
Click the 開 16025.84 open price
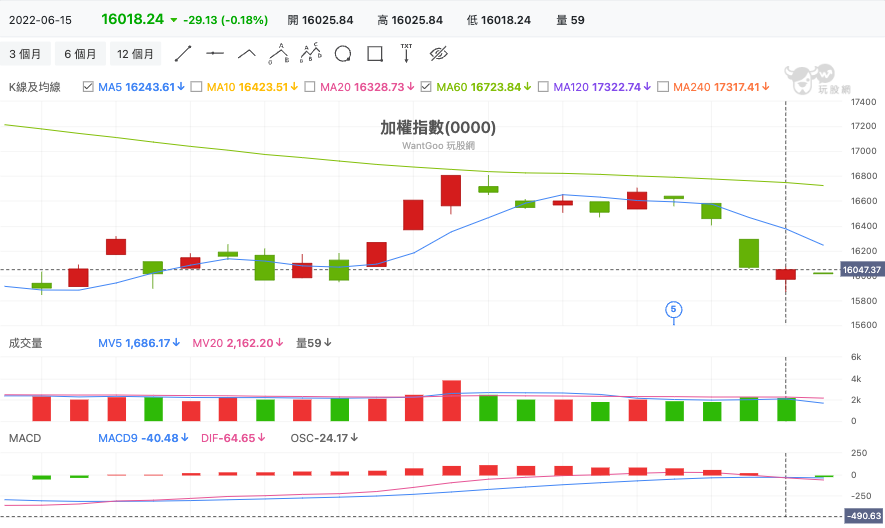coord(320,20)
